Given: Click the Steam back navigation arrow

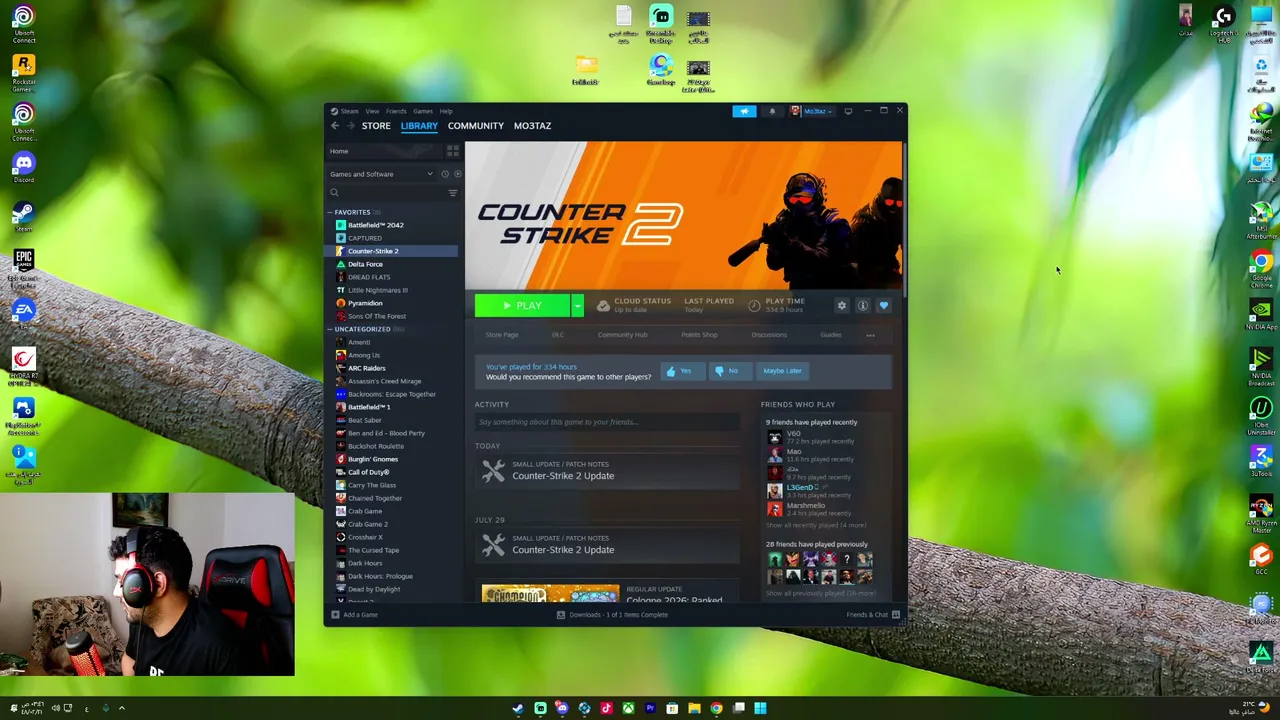Looking at the screenshot, I should point(335,126).
